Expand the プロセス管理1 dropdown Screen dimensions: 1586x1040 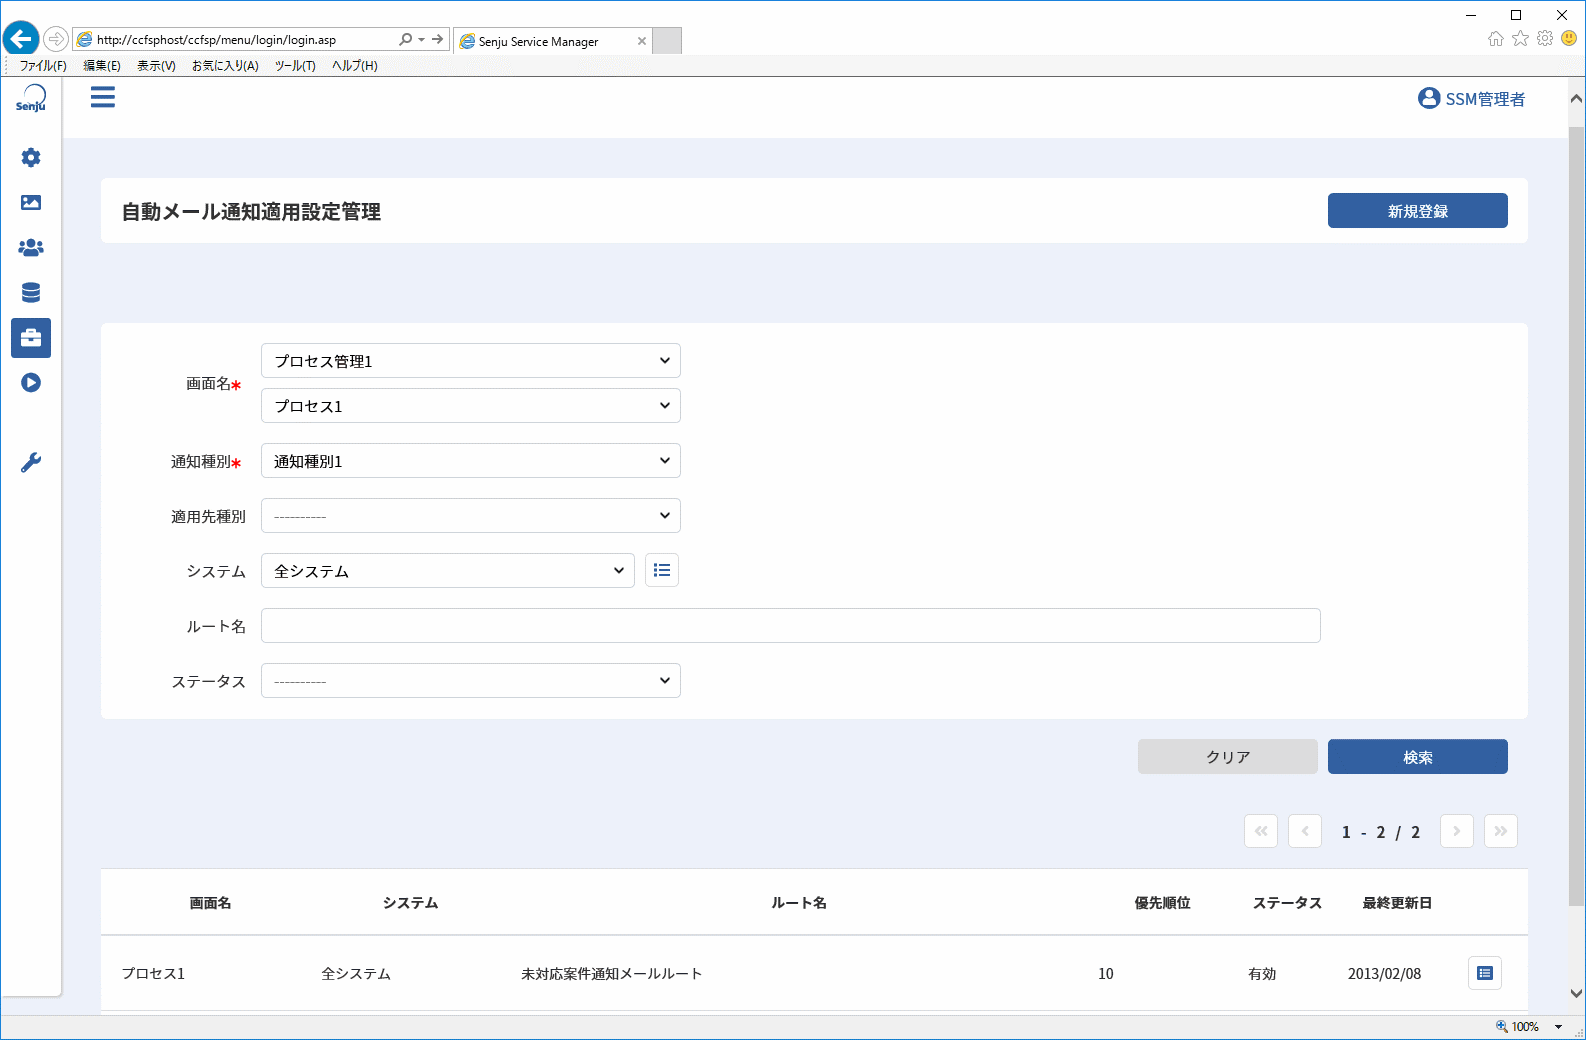[x=471, y=361]
